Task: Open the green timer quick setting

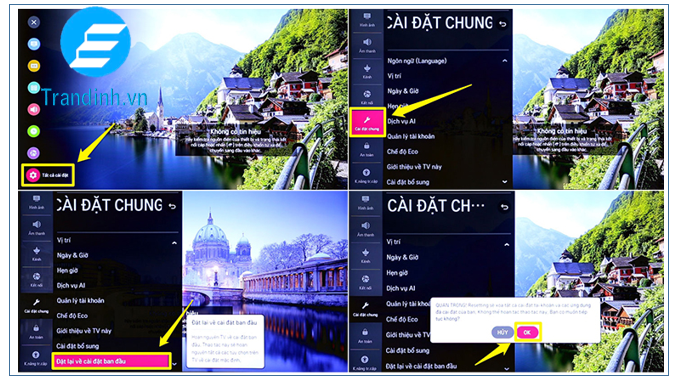Action: (x=34, y=131)
